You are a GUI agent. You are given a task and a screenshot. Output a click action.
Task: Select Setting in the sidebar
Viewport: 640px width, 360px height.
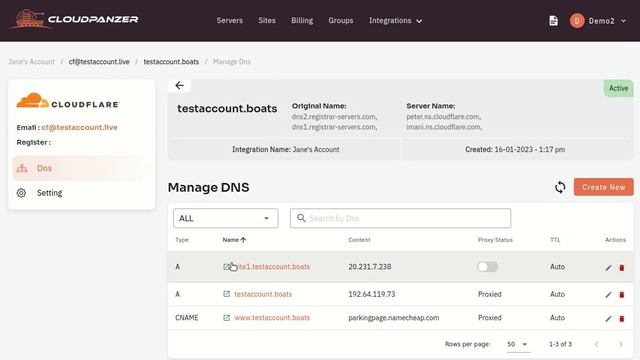pyautogui.click(x=80, y=193)
